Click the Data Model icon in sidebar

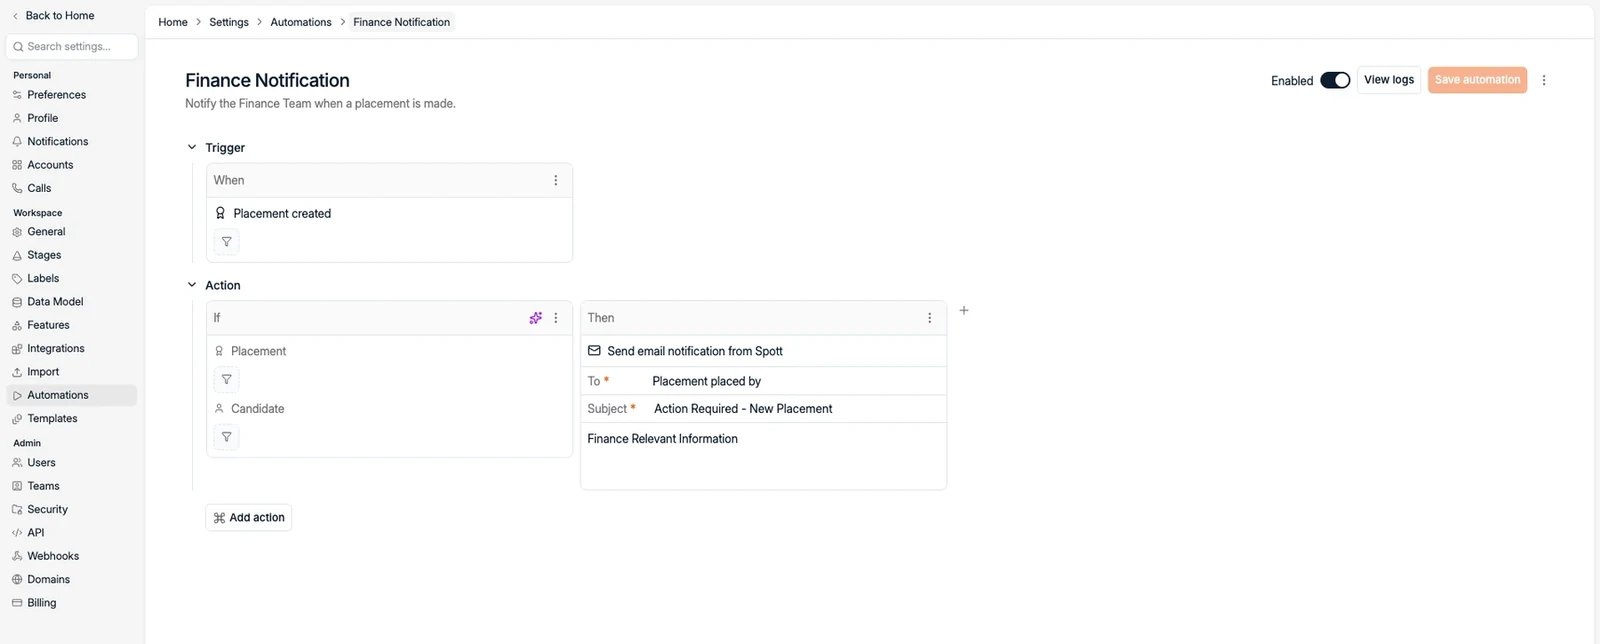(17, 302)
